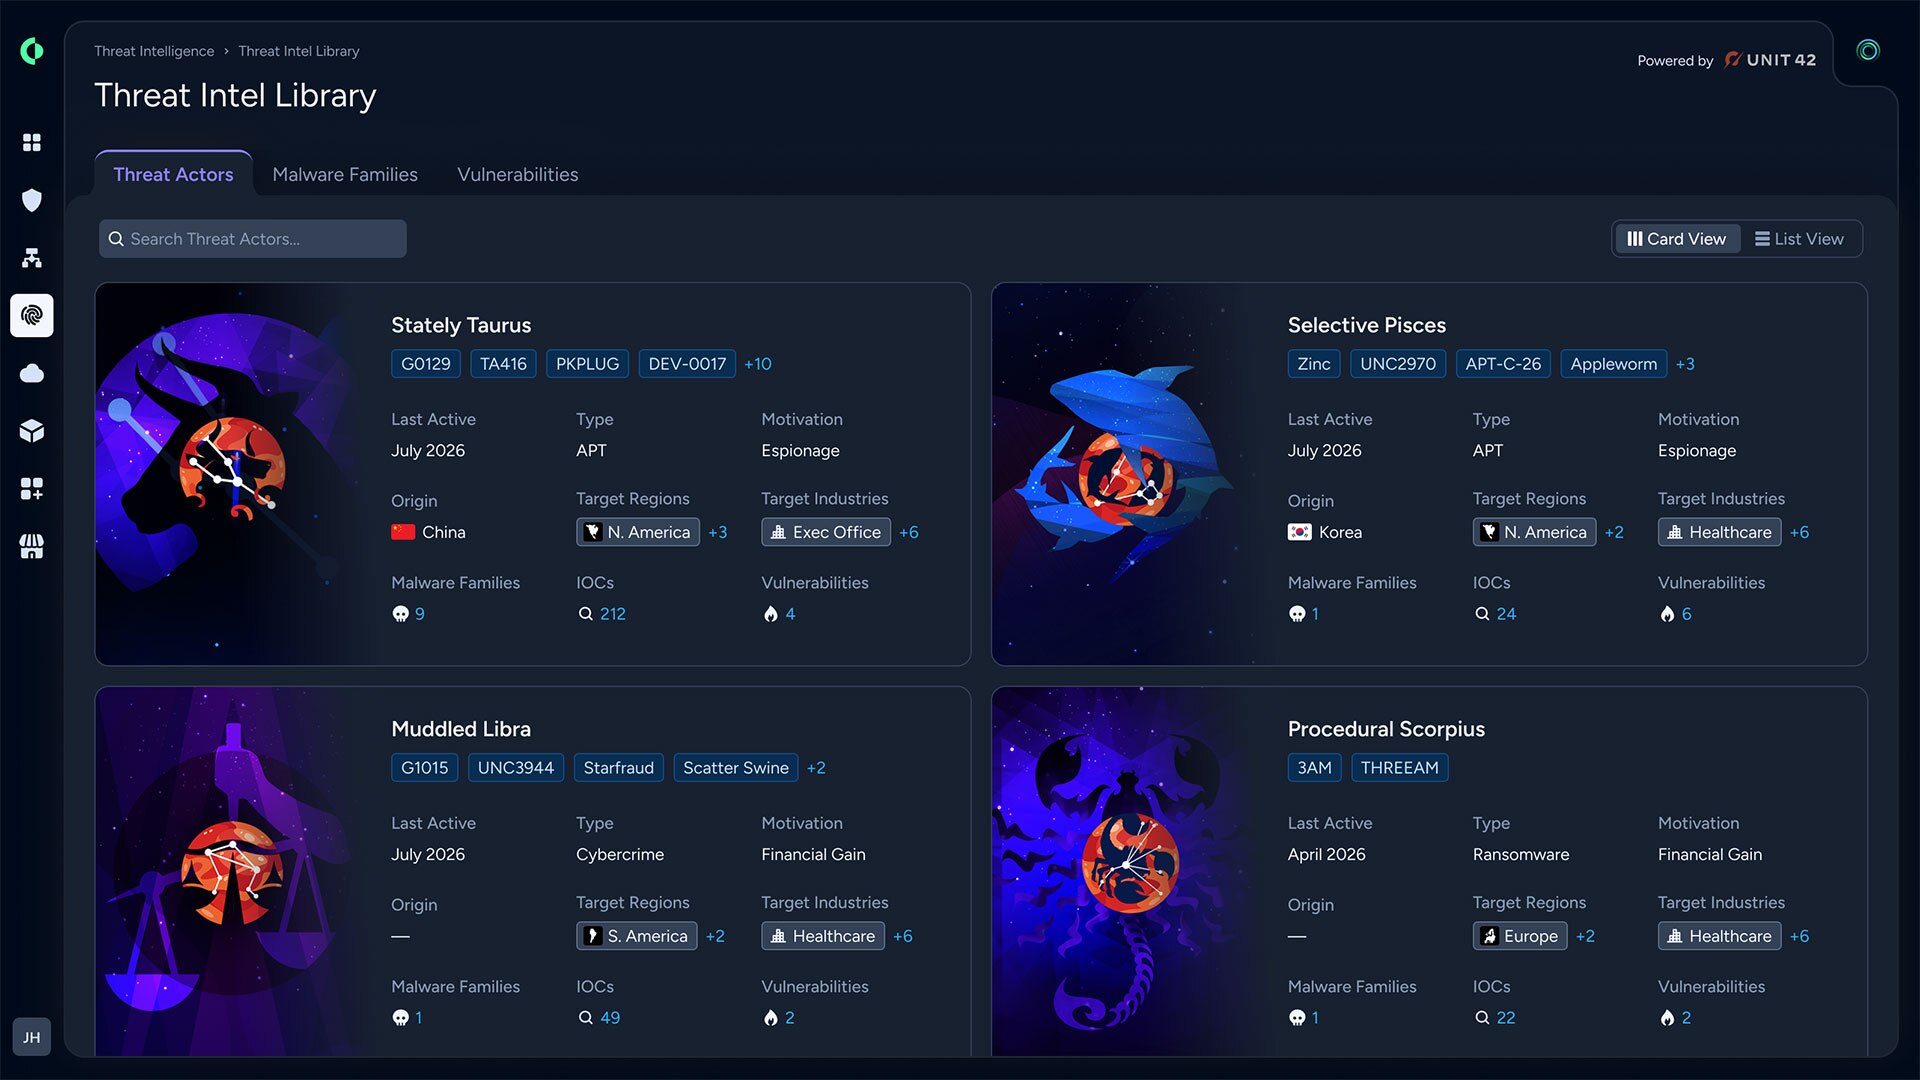Click Muddled Libra vulnerabilities flame icon
The image size is (1920, 1080).
tap(771, 1018)
